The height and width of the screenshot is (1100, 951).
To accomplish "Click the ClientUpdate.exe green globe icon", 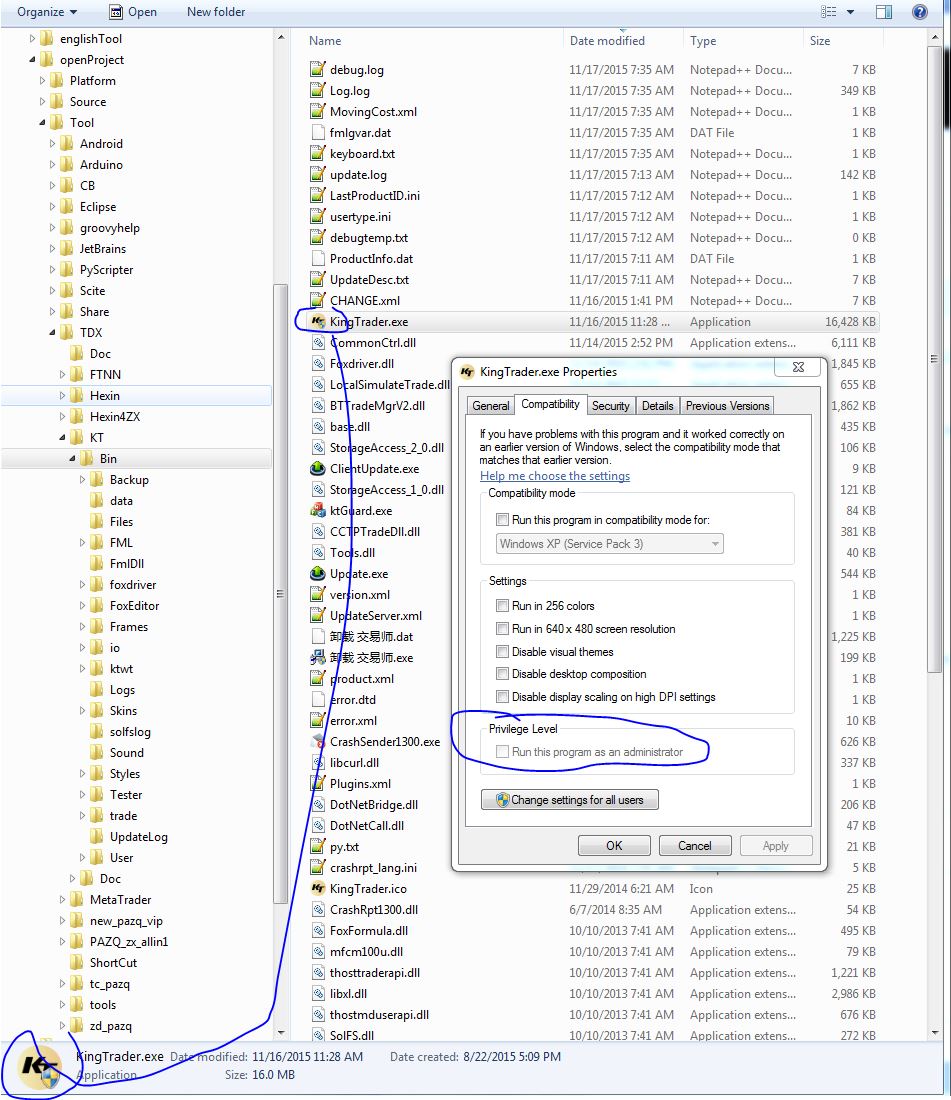I will tap(318, 469).
